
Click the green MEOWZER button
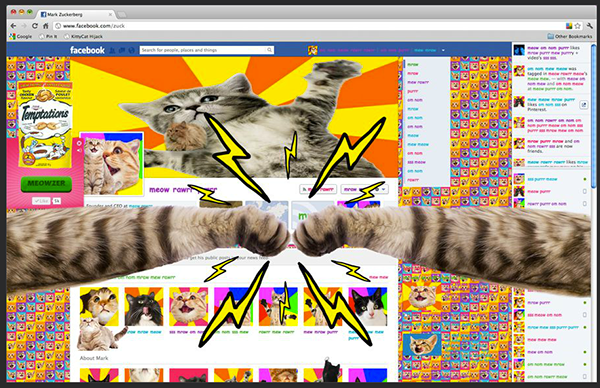click(x=46, y=184)
